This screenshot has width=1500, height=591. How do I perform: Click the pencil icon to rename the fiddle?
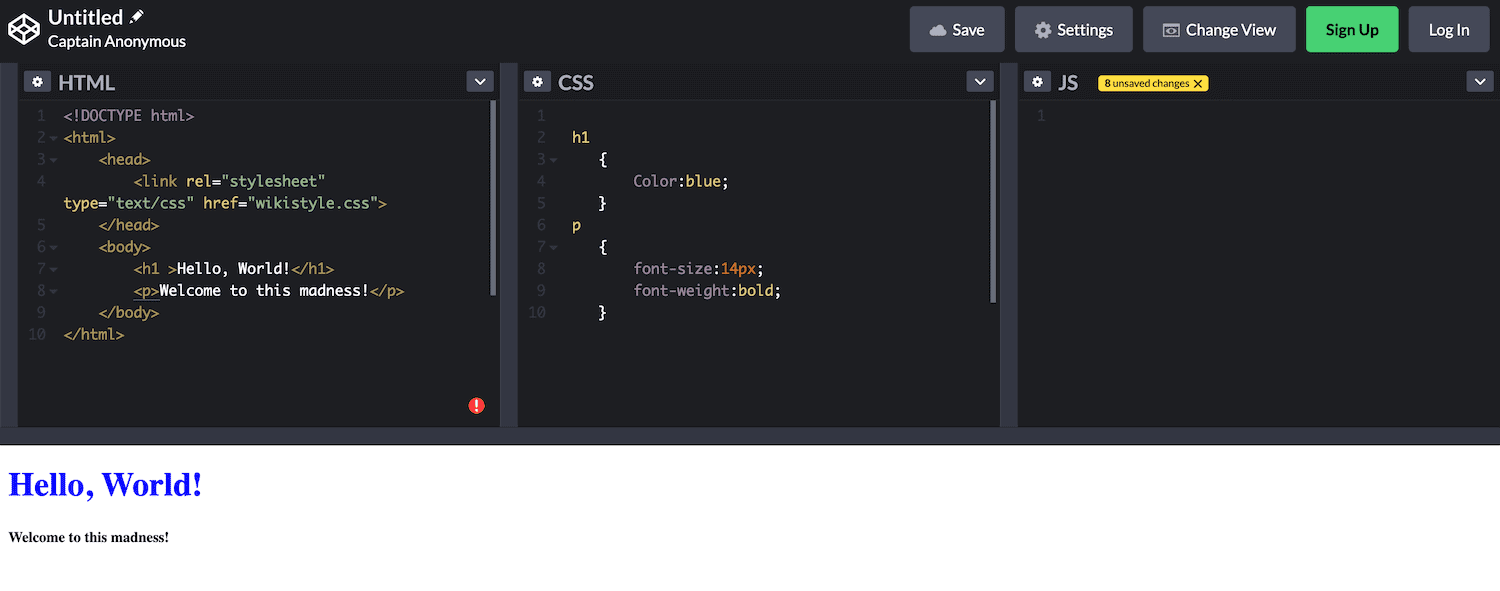coord(135,16)
